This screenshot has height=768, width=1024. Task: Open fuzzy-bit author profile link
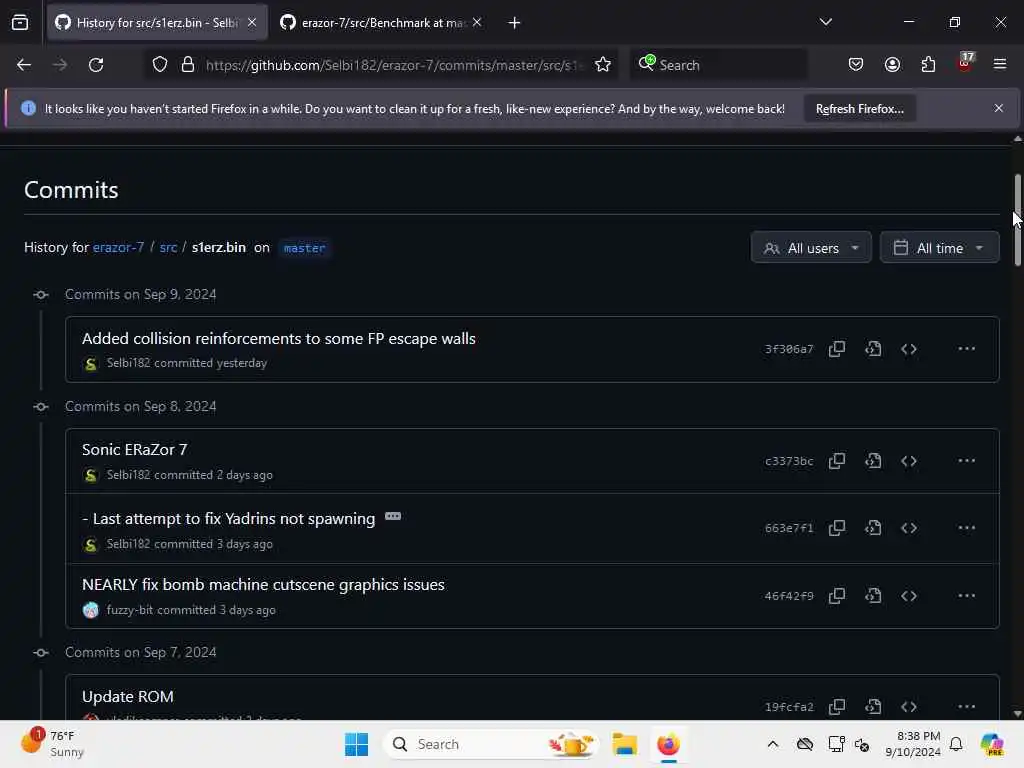click(129, 610)
